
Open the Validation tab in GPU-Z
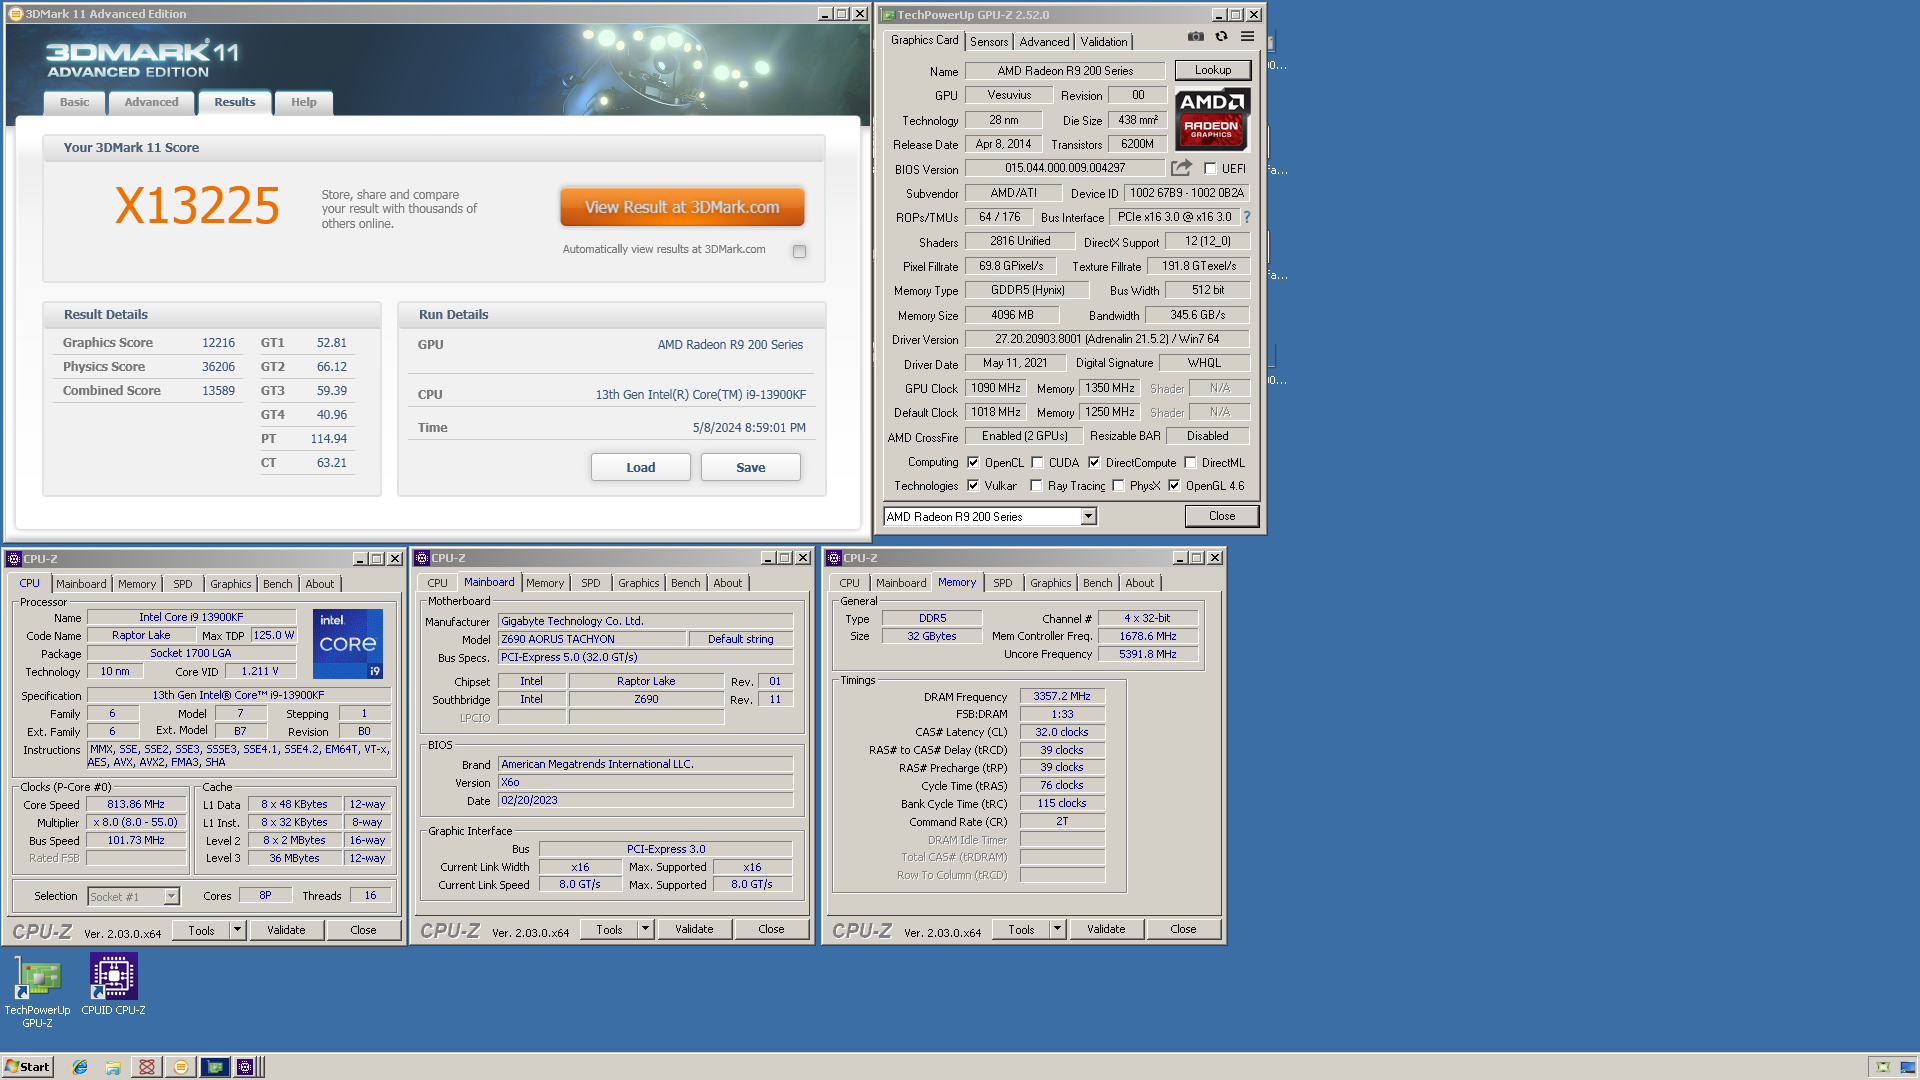click(x=1103, y=42)
